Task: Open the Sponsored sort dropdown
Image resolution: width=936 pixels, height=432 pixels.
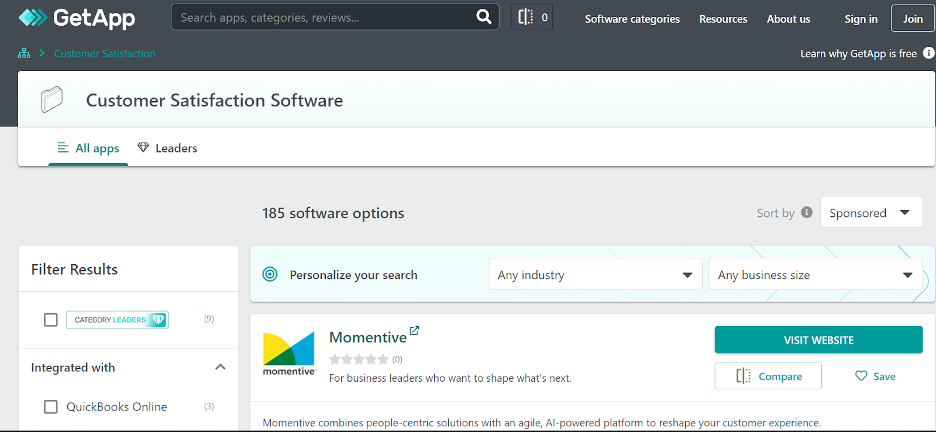Action: (x=872, y=212)
